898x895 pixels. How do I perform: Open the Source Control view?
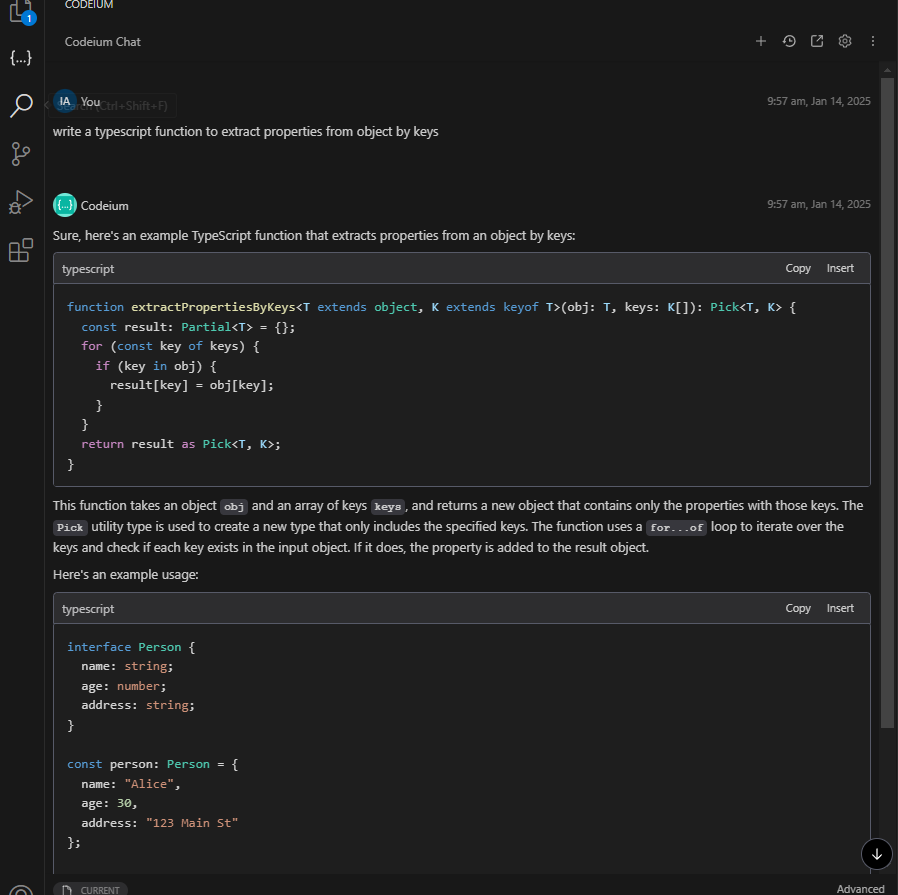[21, 153]
